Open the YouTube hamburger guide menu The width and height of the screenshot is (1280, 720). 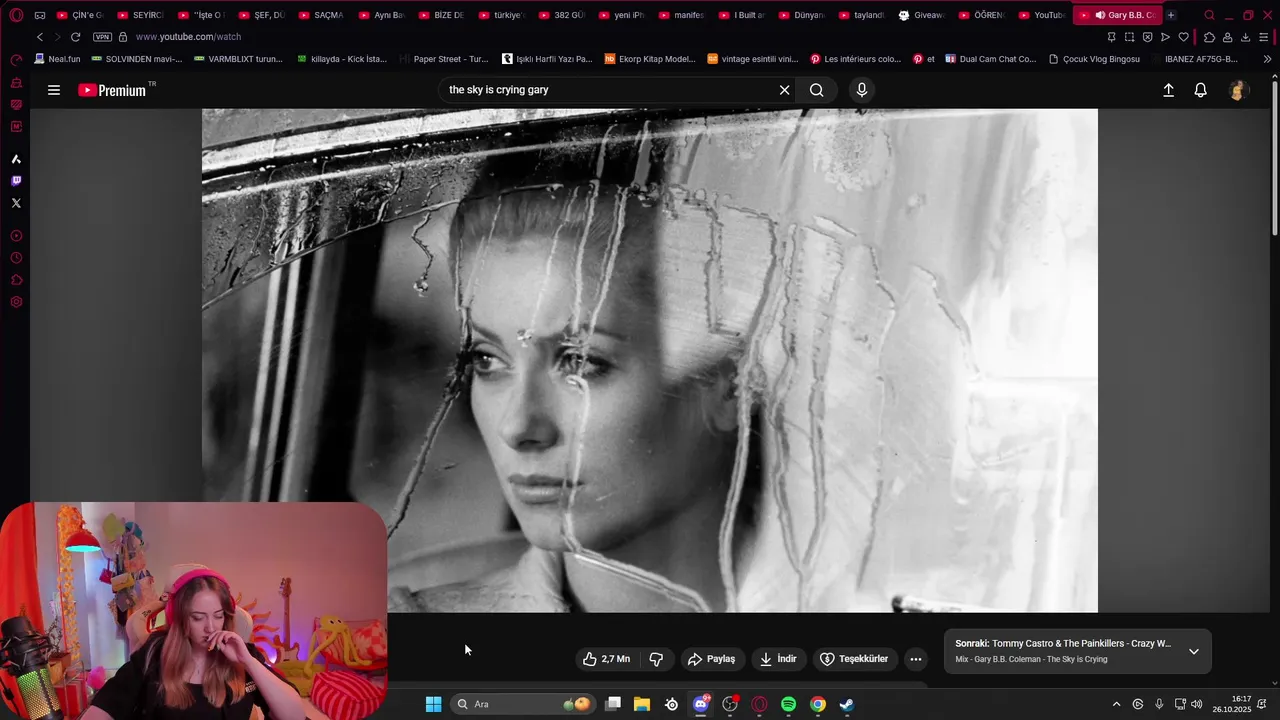(54, 90)
